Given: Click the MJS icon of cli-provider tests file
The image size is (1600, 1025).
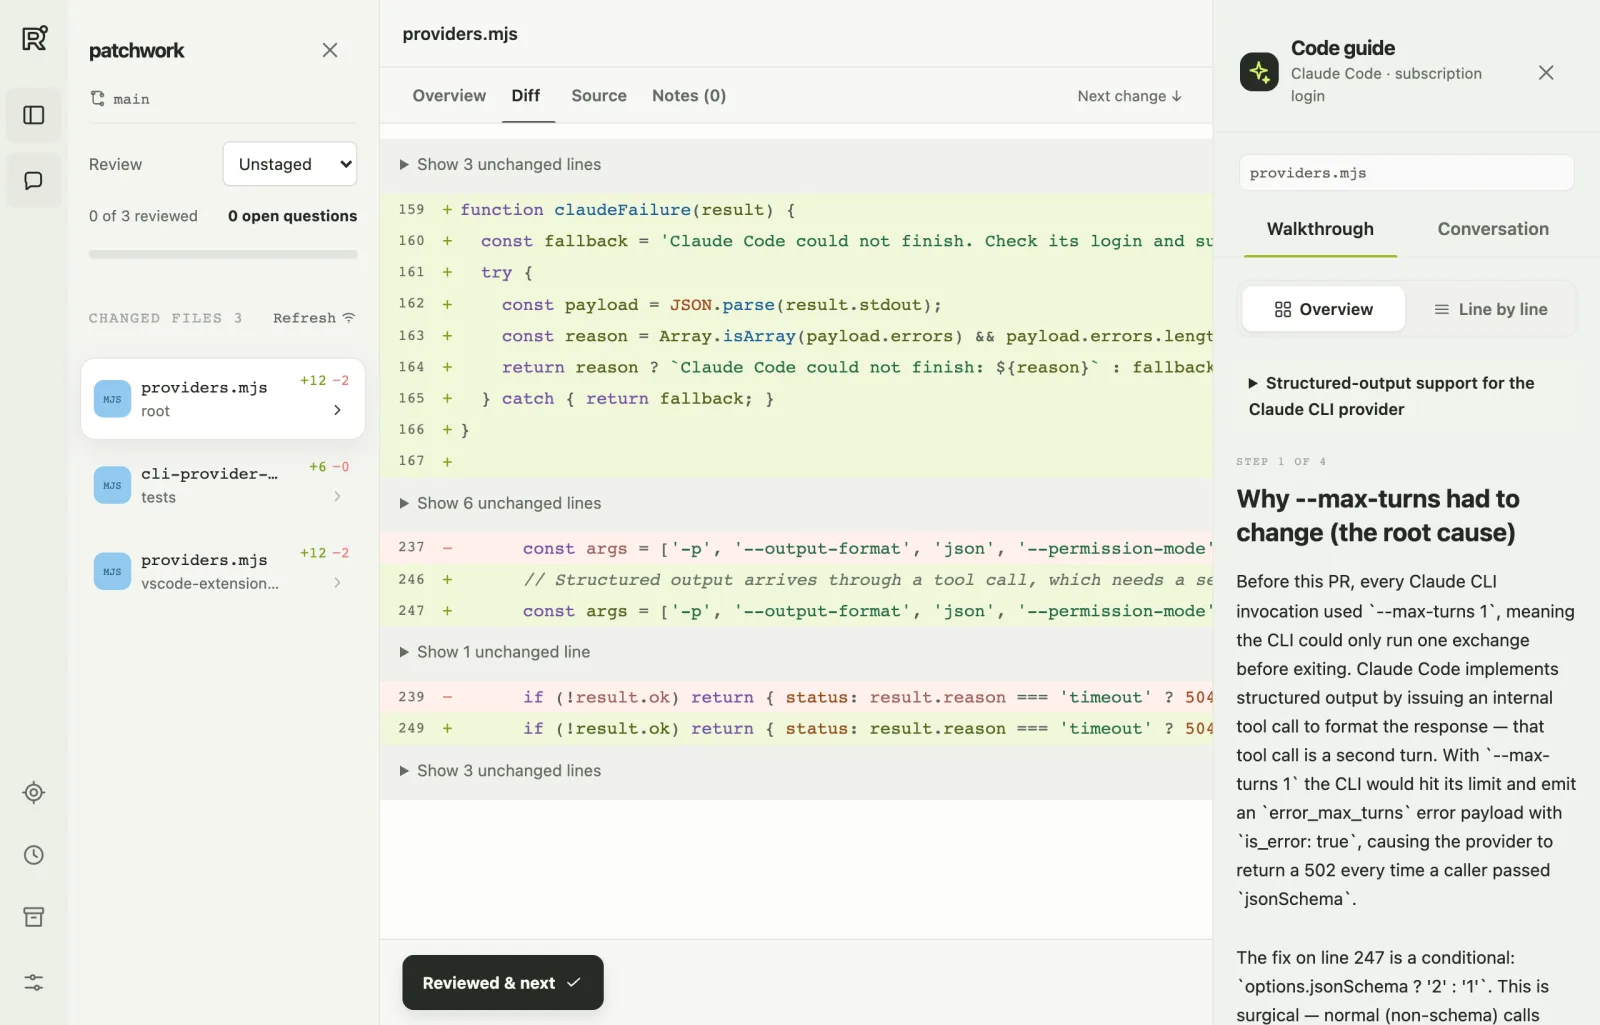Looking at the screenshot, I should pyautogui.click(x=112, y=485).
